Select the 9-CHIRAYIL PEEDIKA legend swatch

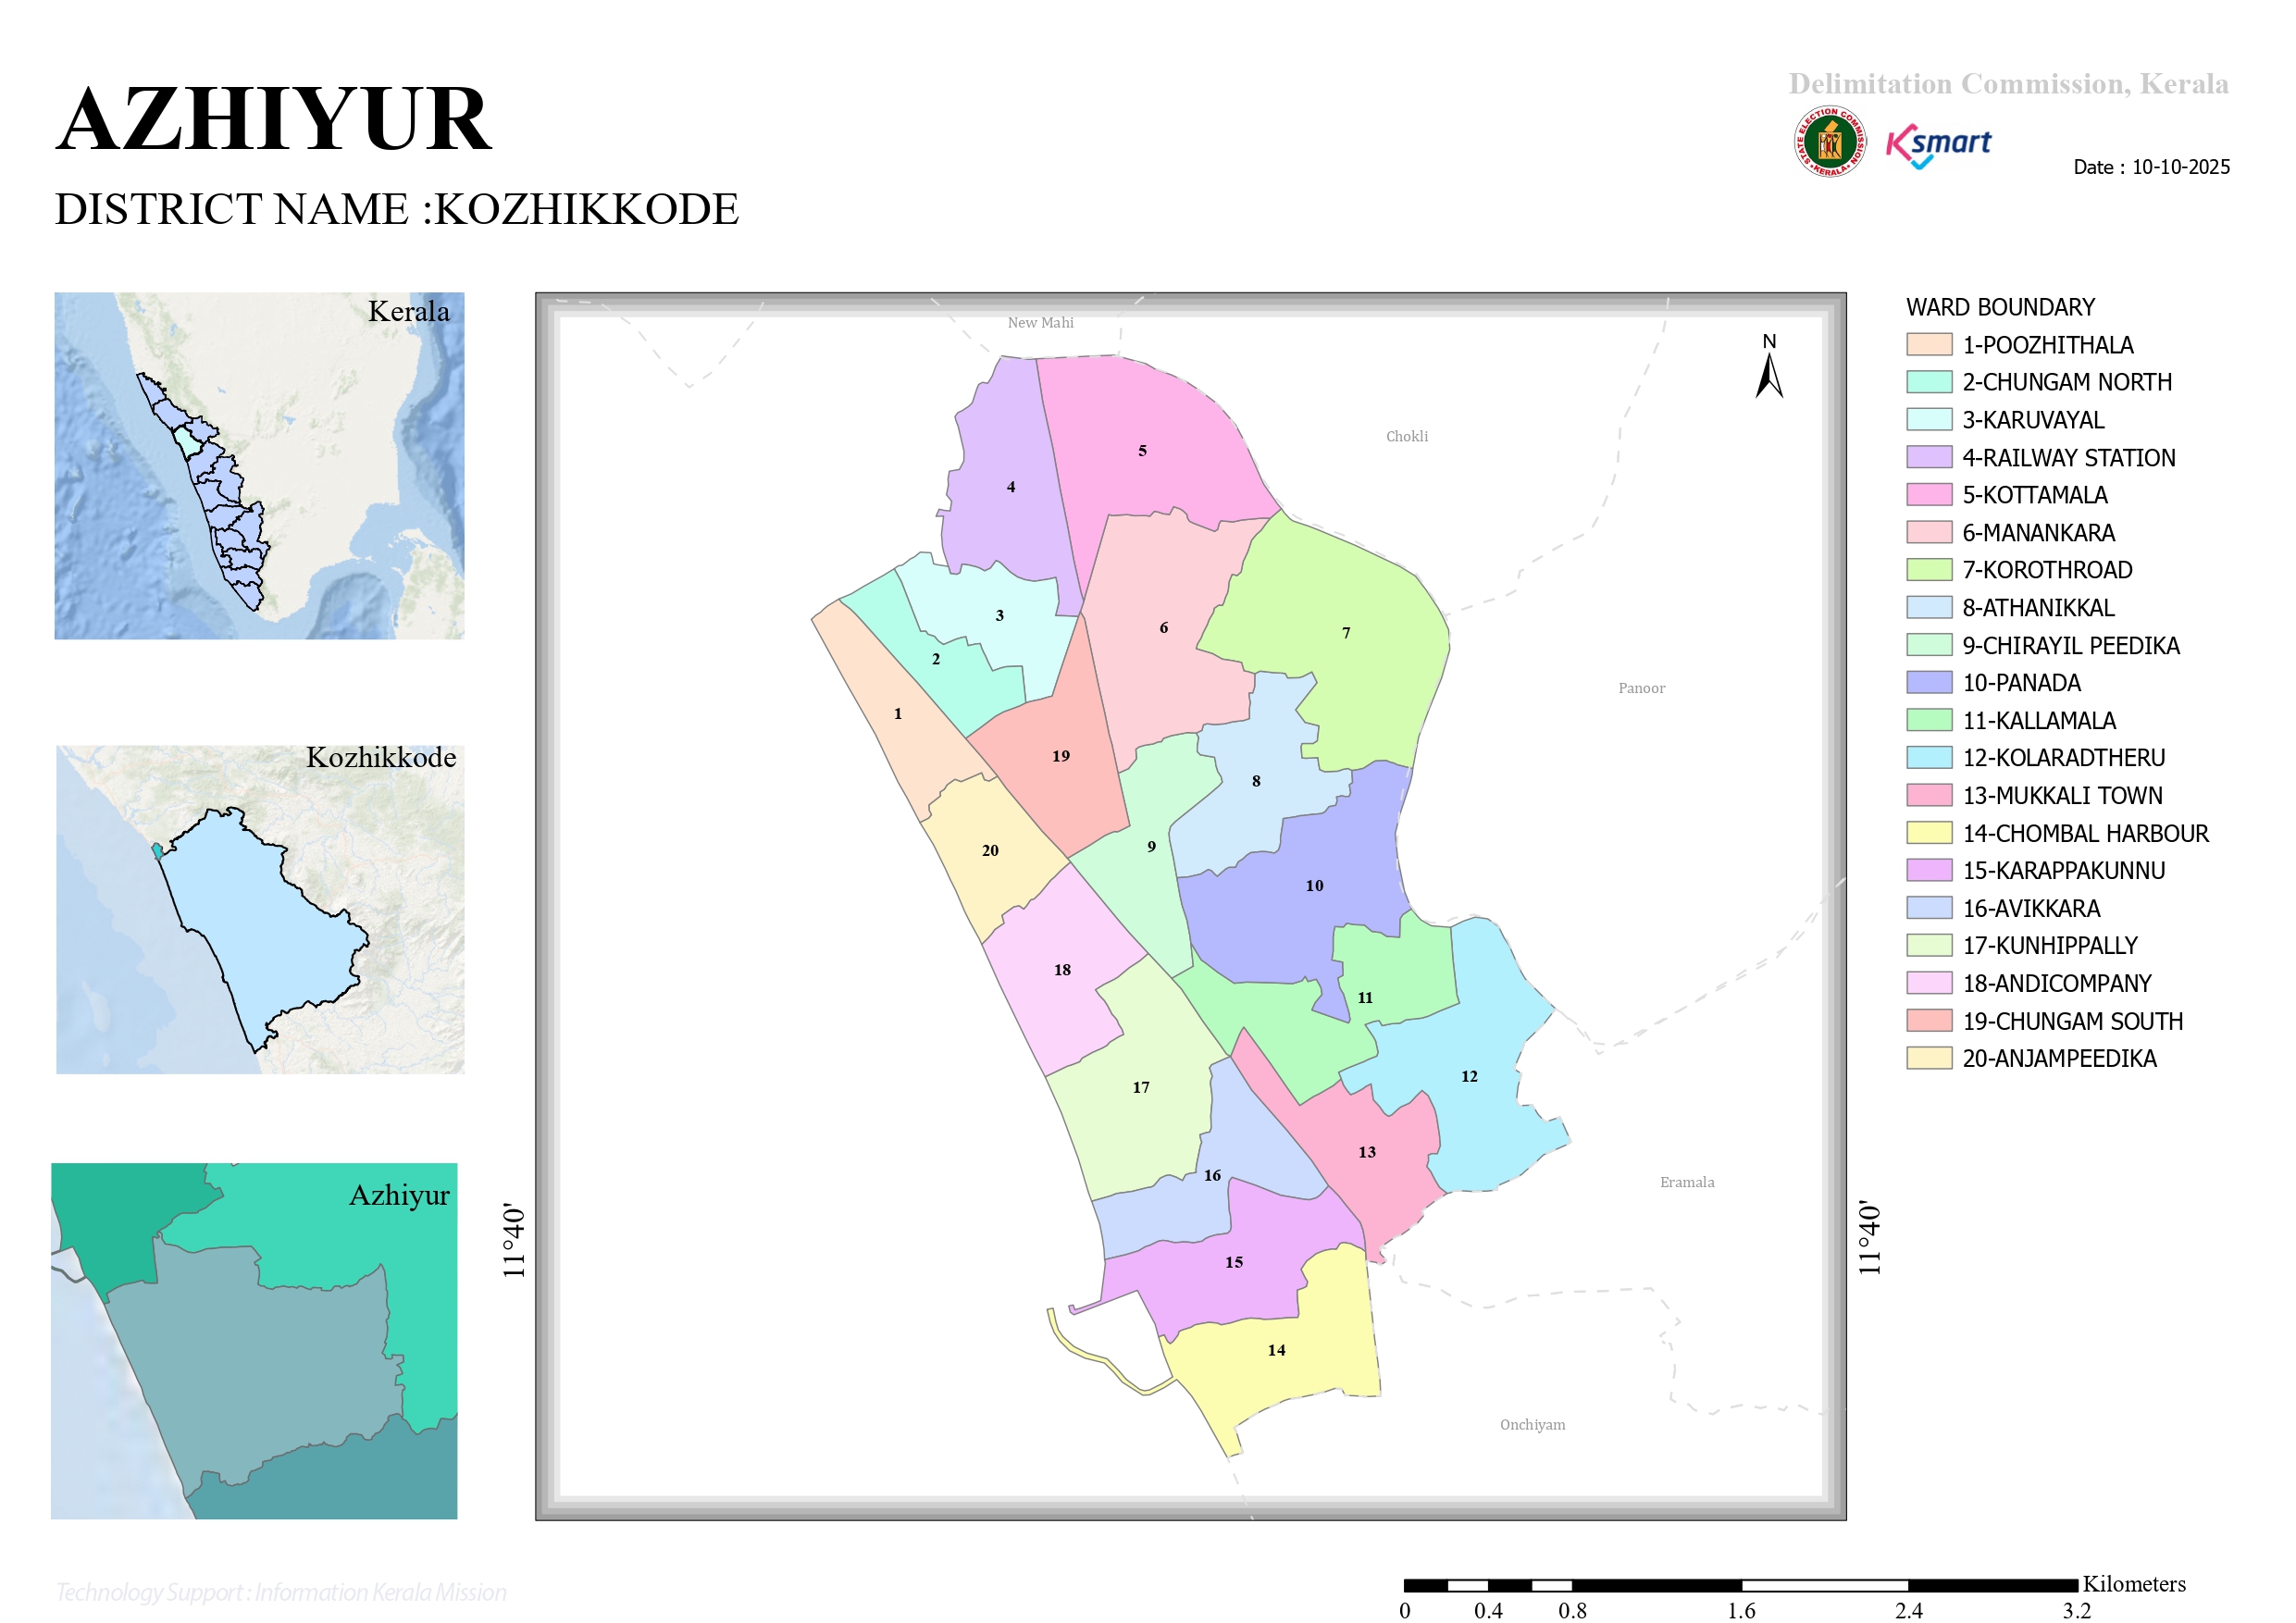1929,645
